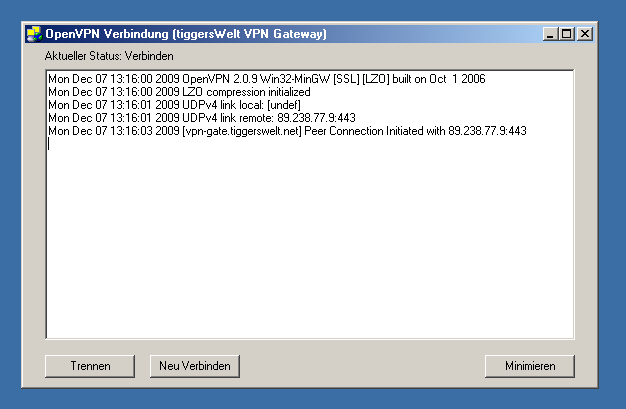This screenshot has height=409, width=626.
Task: Minimize the OpenVPN Verbindung window
Action: [550, 34]
